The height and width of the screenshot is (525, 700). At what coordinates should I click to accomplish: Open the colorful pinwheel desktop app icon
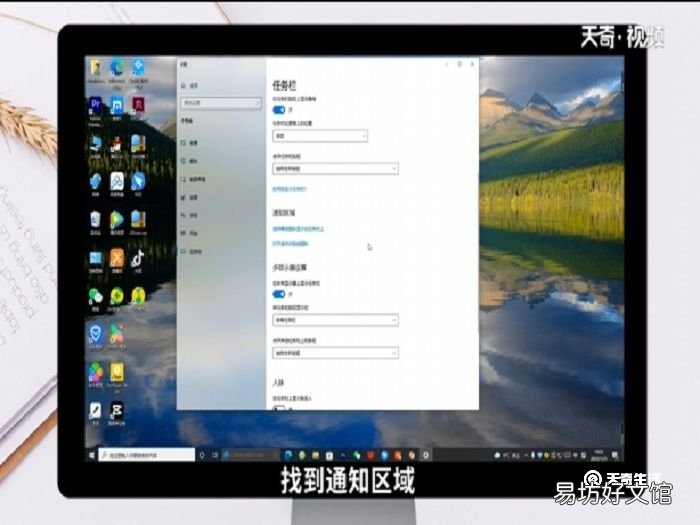(x=95, y=373)
